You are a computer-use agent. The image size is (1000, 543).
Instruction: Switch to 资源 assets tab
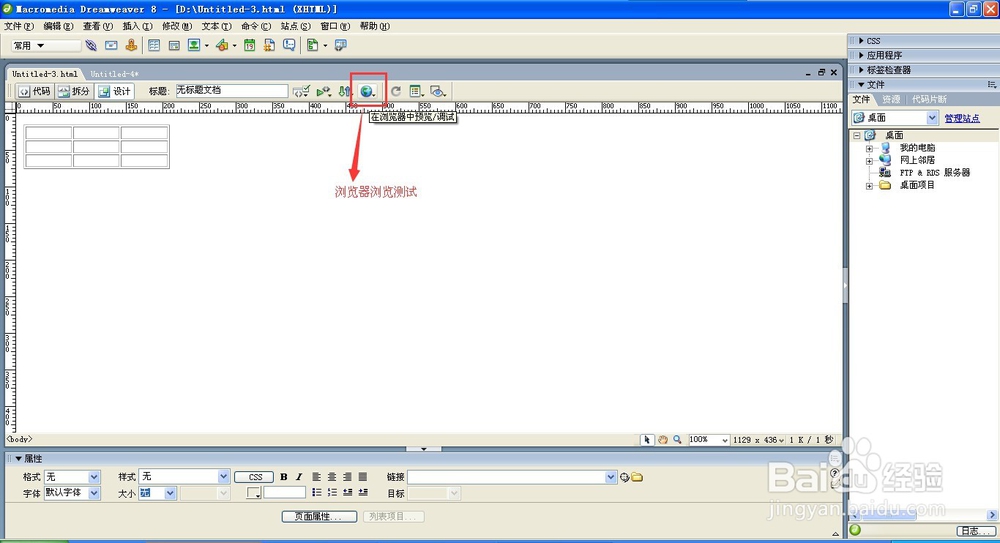[x=891, y=100]
